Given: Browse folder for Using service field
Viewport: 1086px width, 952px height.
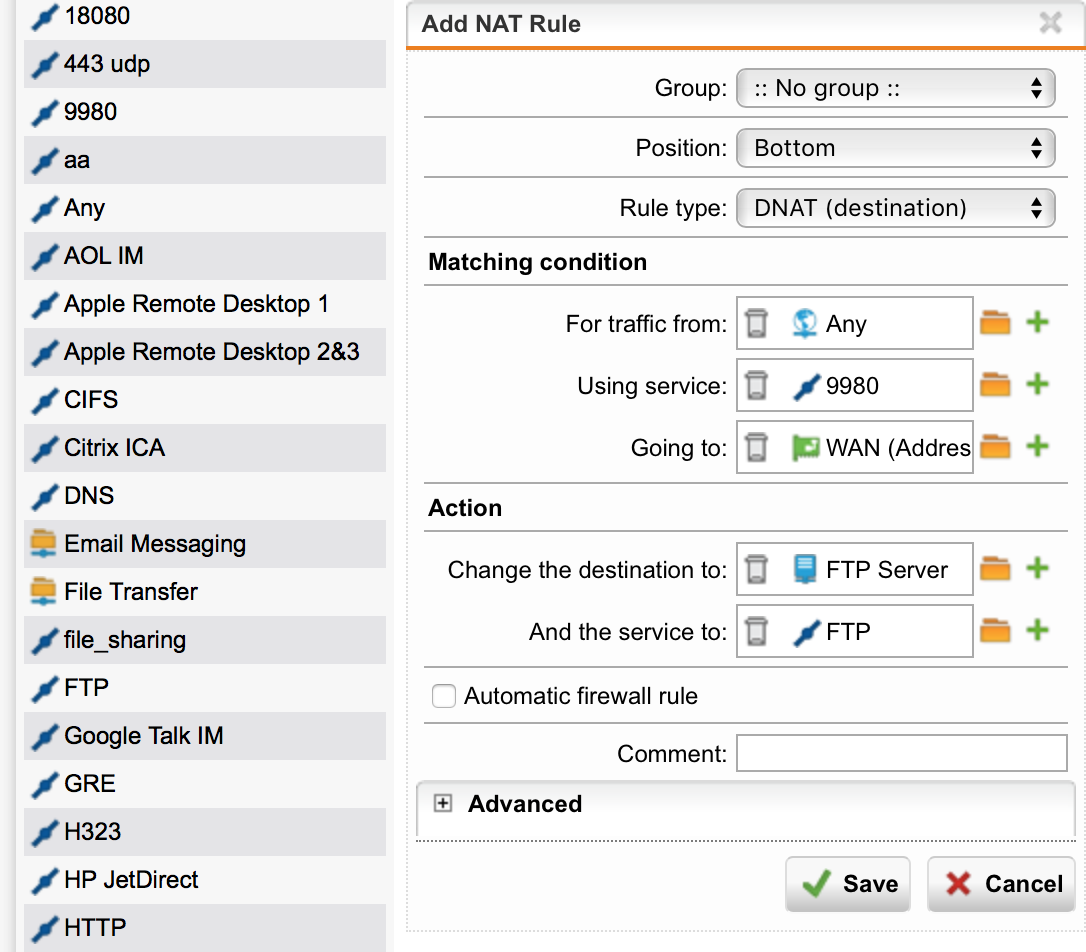Looking at the screenshot, I should tap(995, 384).
